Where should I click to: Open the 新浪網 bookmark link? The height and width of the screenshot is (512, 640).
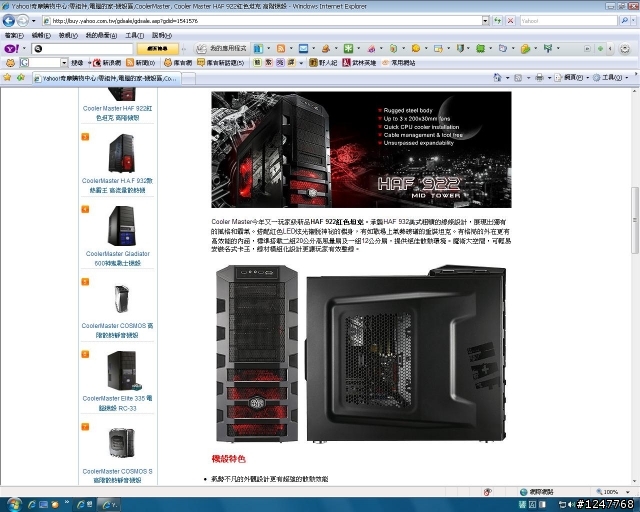[107, 63]
